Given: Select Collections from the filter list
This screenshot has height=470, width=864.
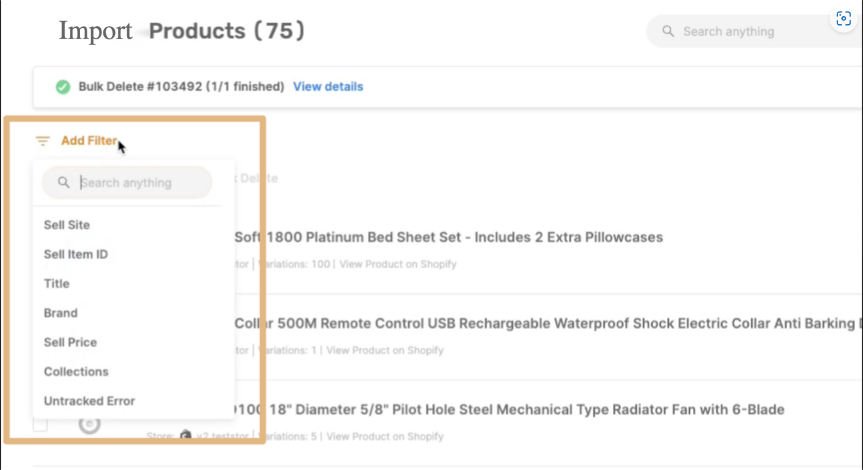Looking at the screenshot, I should tap(76, 372).
